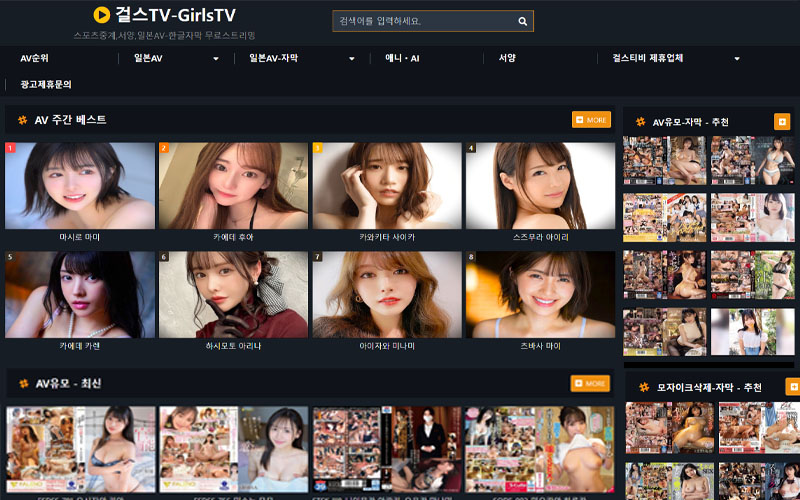Open the rank 4 portrait thumbnail

pyautogui.click(x=540, y=186)
